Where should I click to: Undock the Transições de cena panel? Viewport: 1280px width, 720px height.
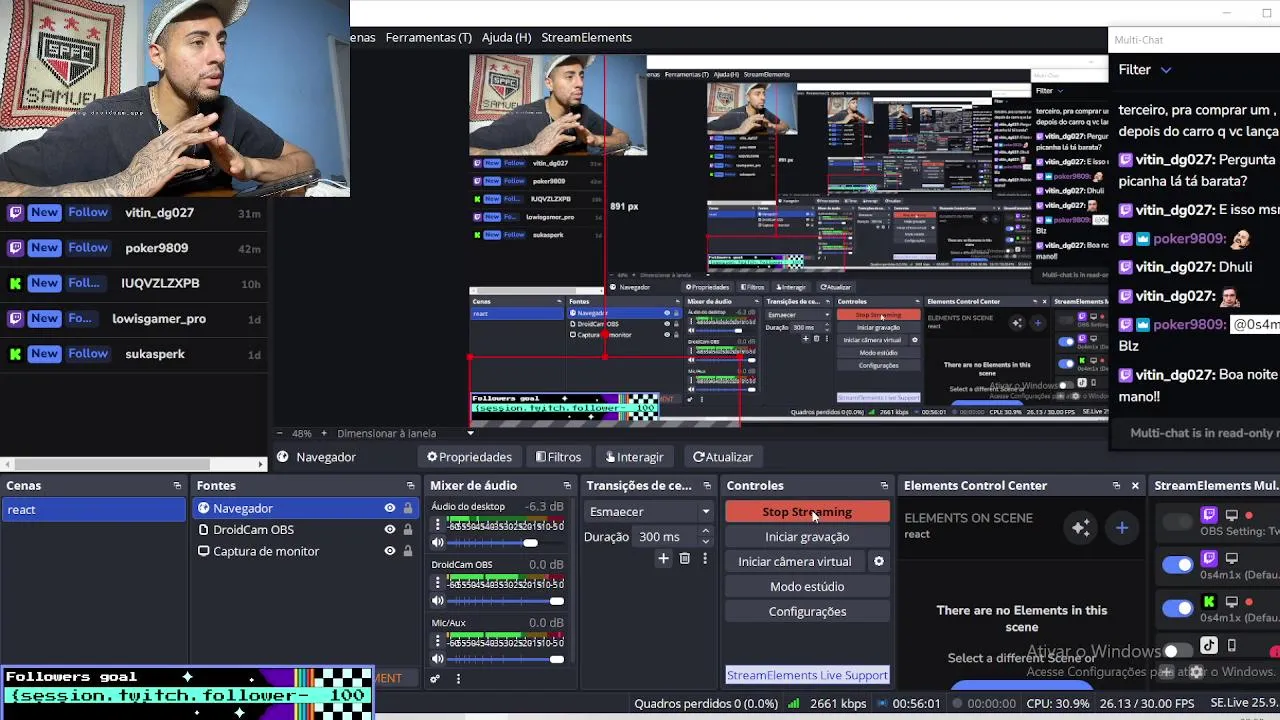(707, 486)
